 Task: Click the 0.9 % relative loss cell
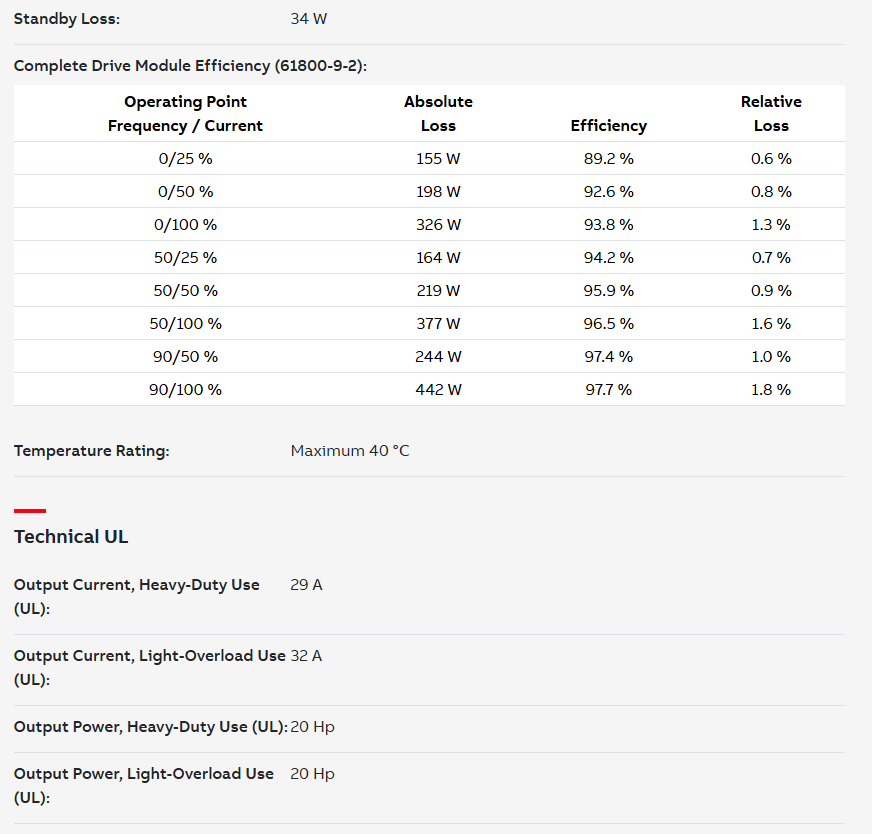[771, 291]
